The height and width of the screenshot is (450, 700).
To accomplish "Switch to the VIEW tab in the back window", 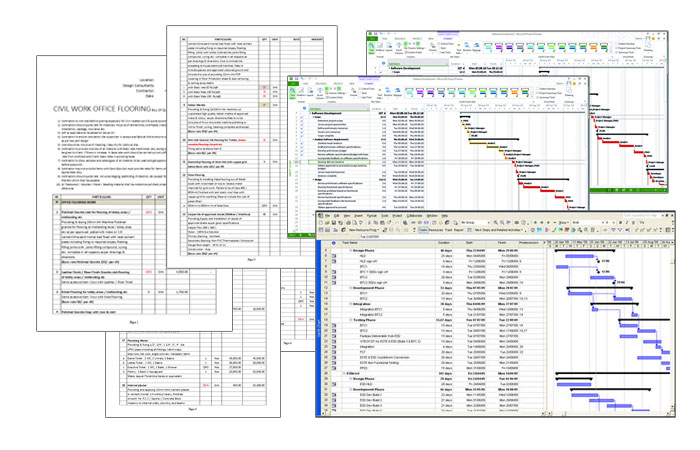I will (431, 38).
